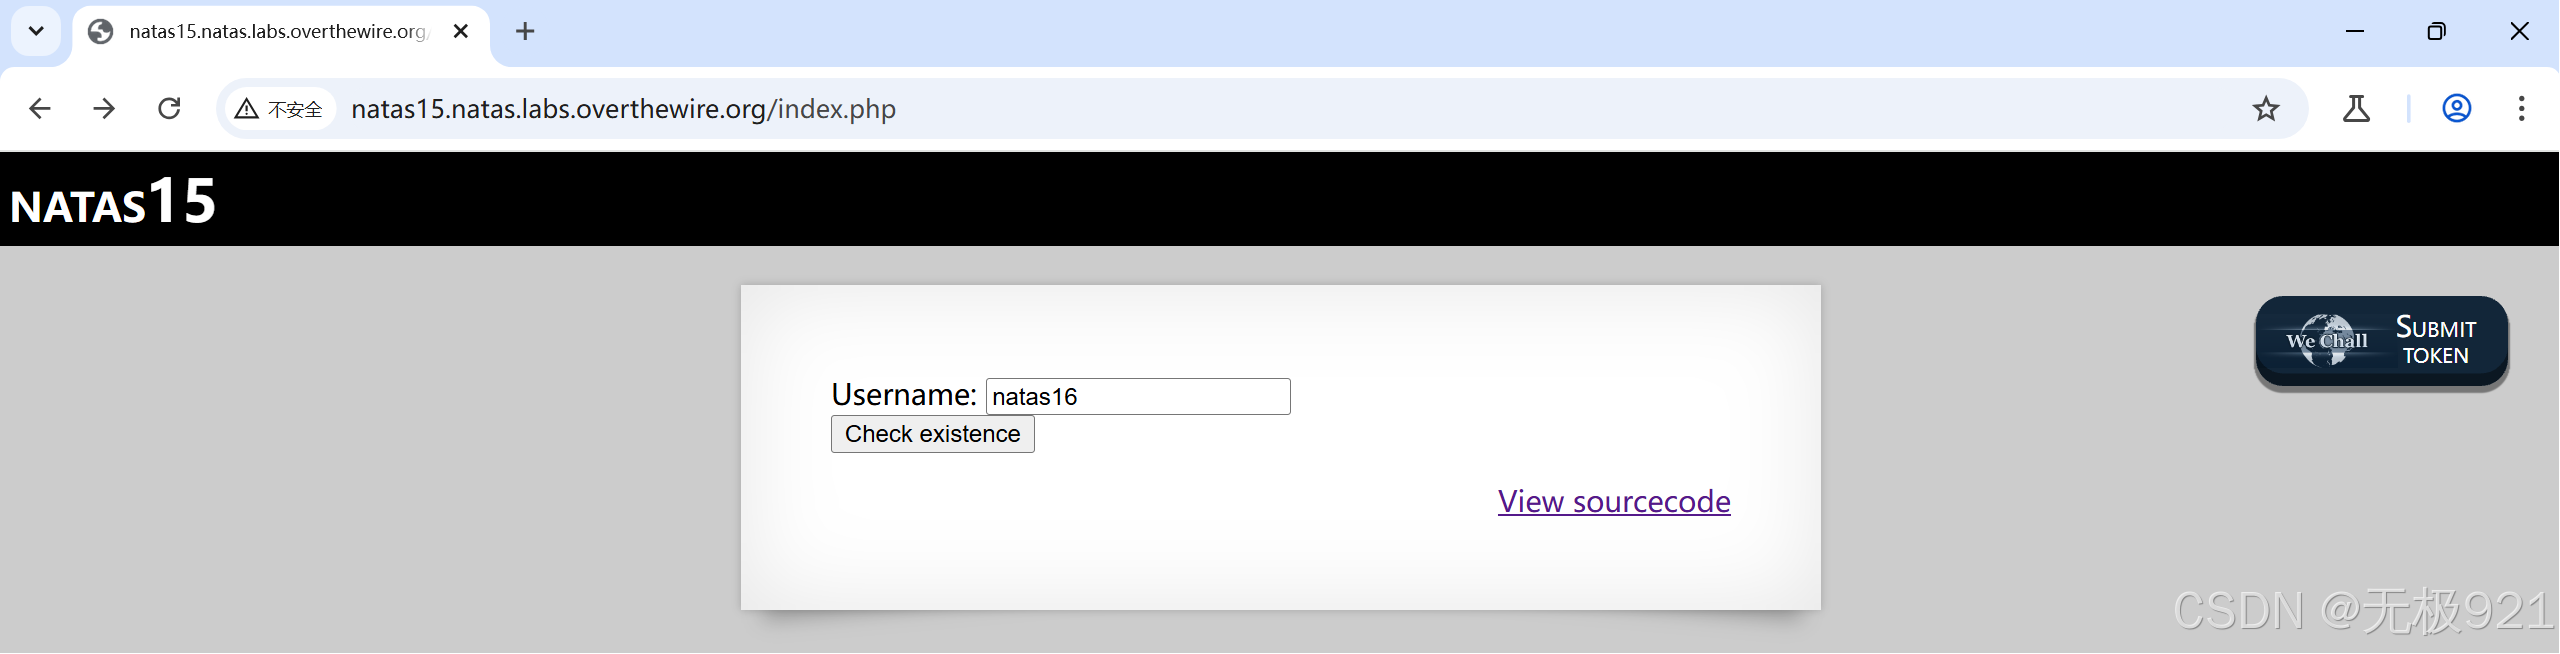Click the Check existence button
This screenshot has height=654, width=2560.
click(x=933, y=434)
